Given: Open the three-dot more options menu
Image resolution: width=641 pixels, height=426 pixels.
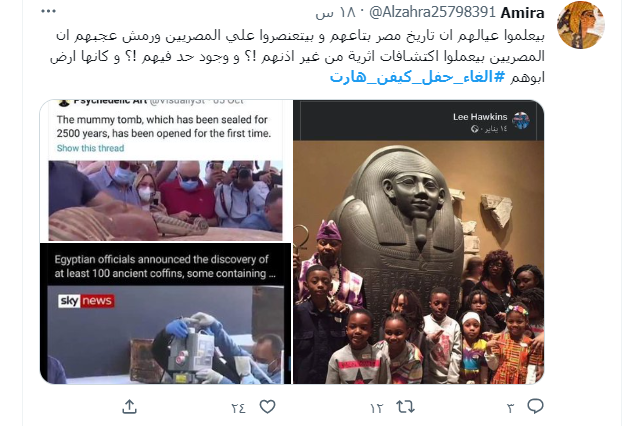Looking at the screenshot, I should [48, 11].
